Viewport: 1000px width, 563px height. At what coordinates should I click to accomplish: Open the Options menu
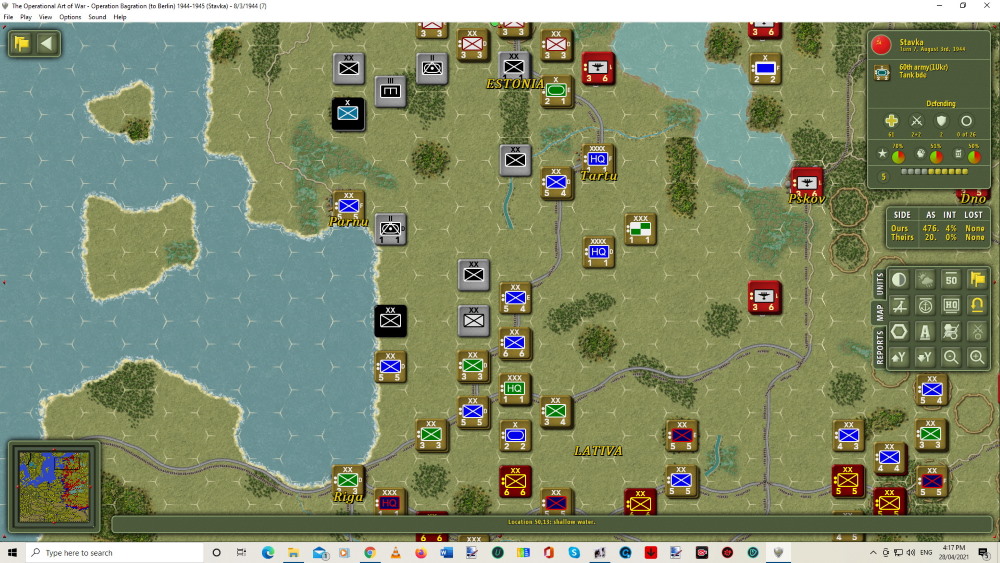[x=70, y=17]
